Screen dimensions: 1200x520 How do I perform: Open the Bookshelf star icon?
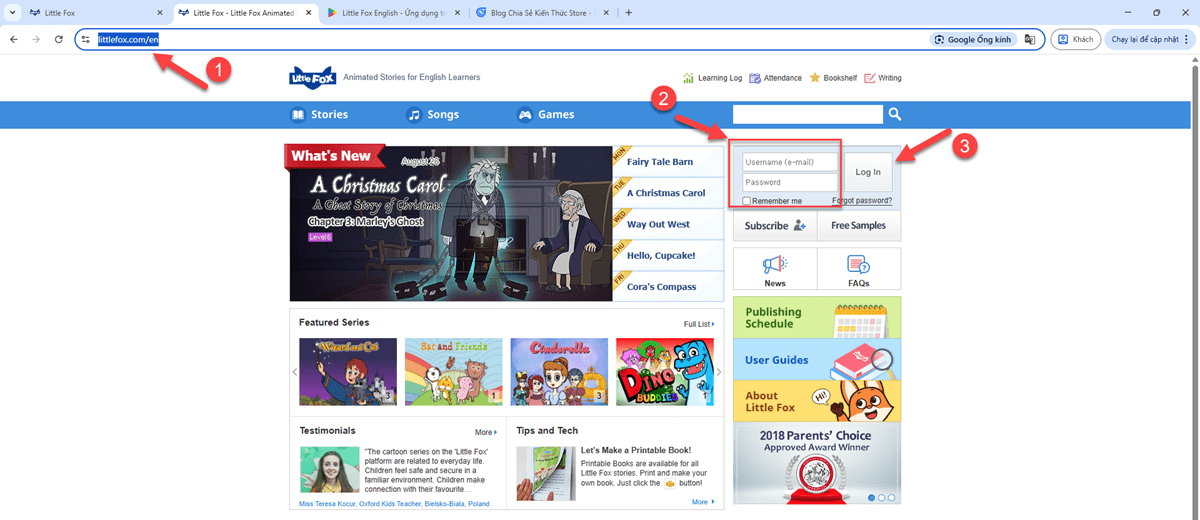pyautogui.click(x=815, y=78)
